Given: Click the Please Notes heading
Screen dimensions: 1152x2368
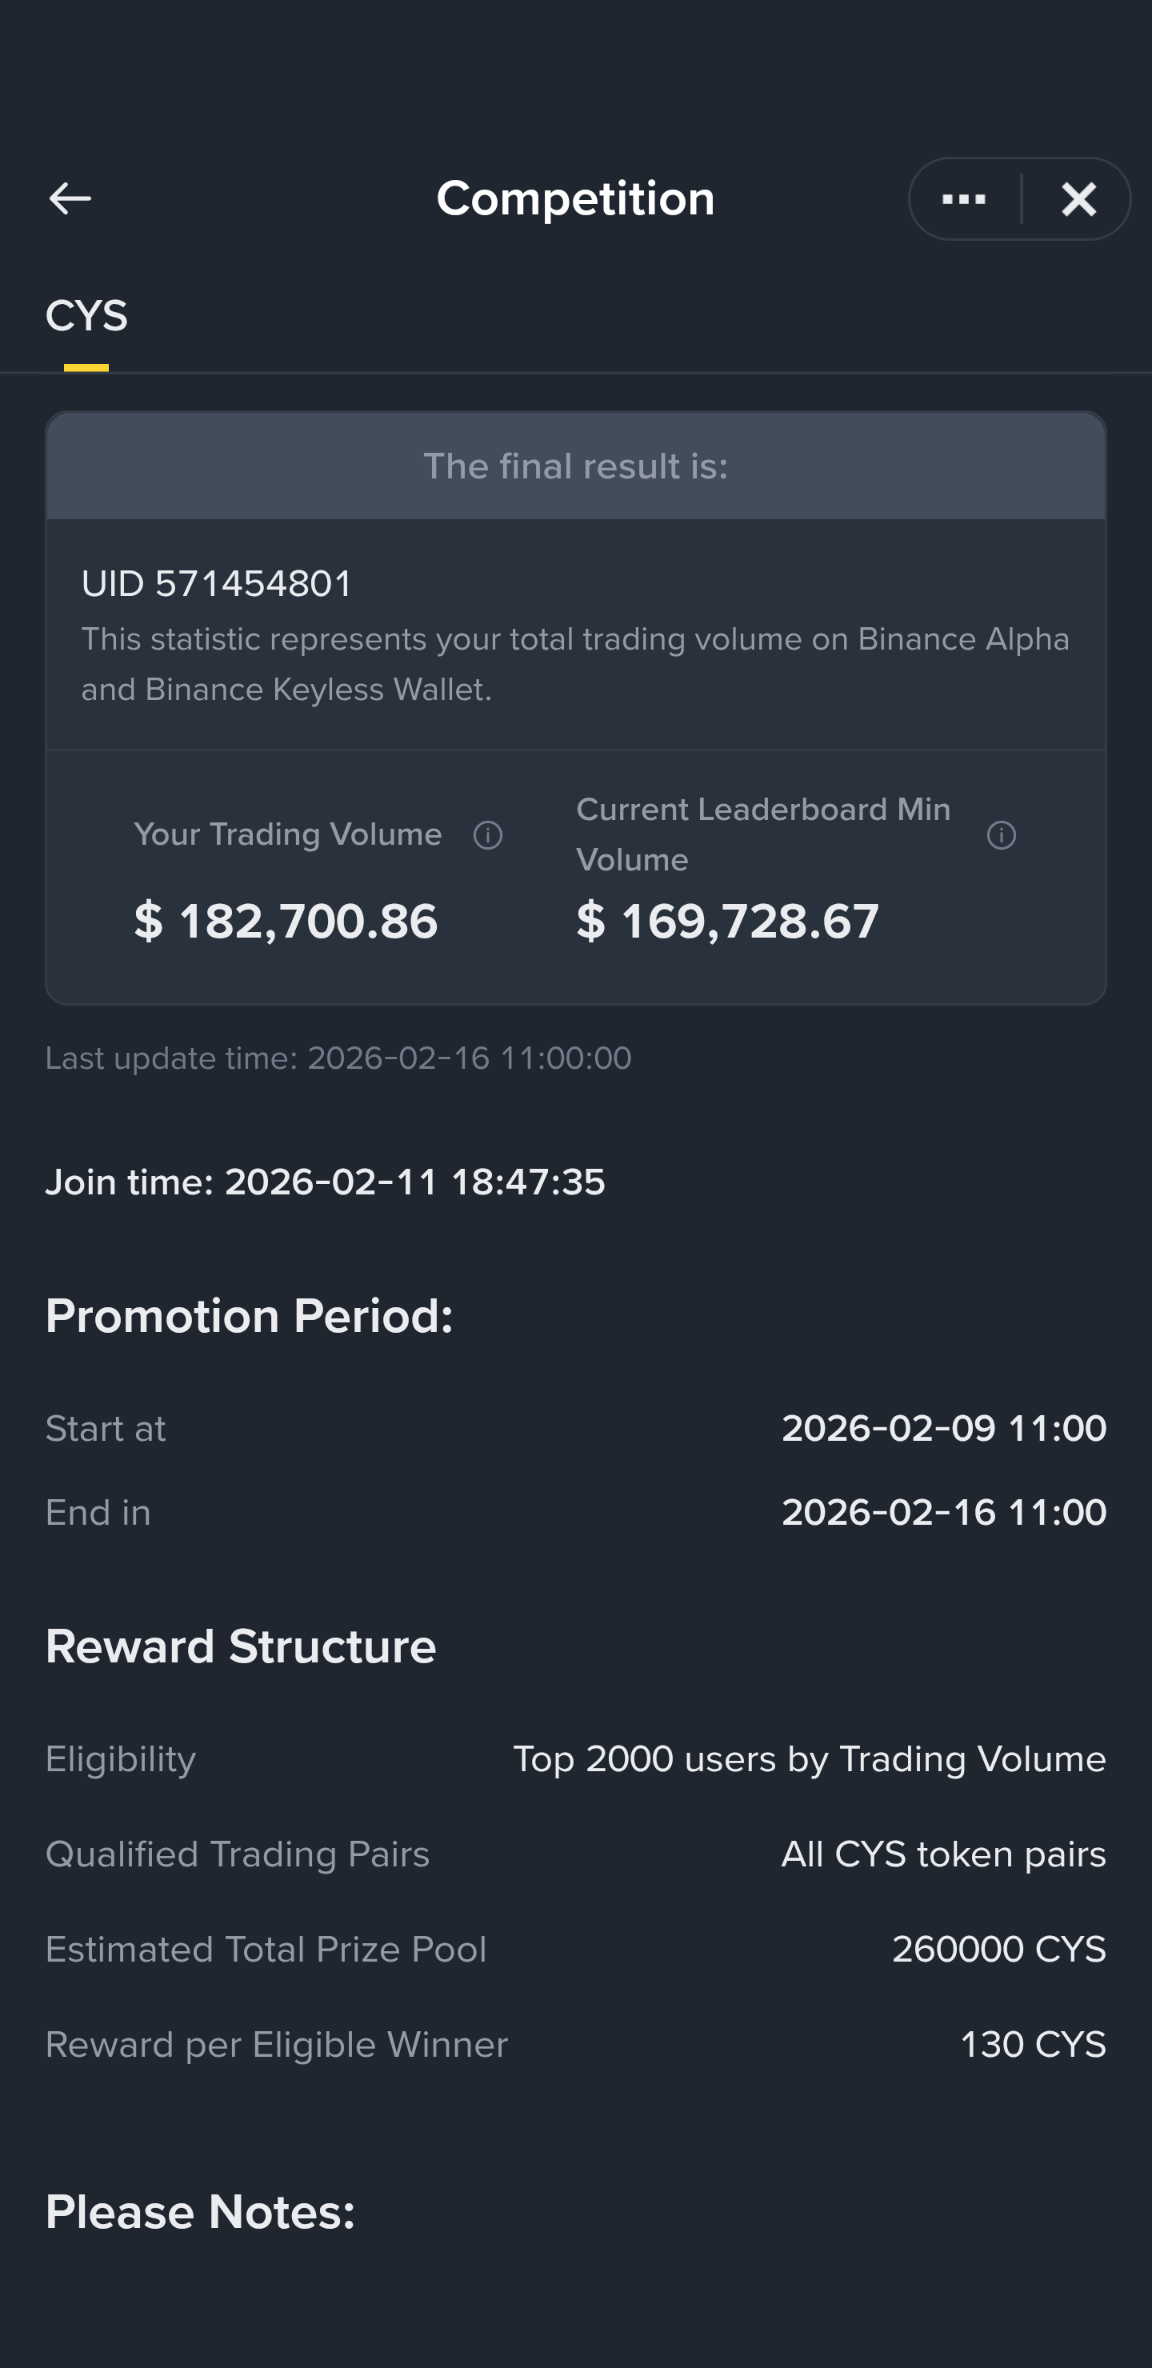Looking at the screenshot, I should tap(200, 2212).
